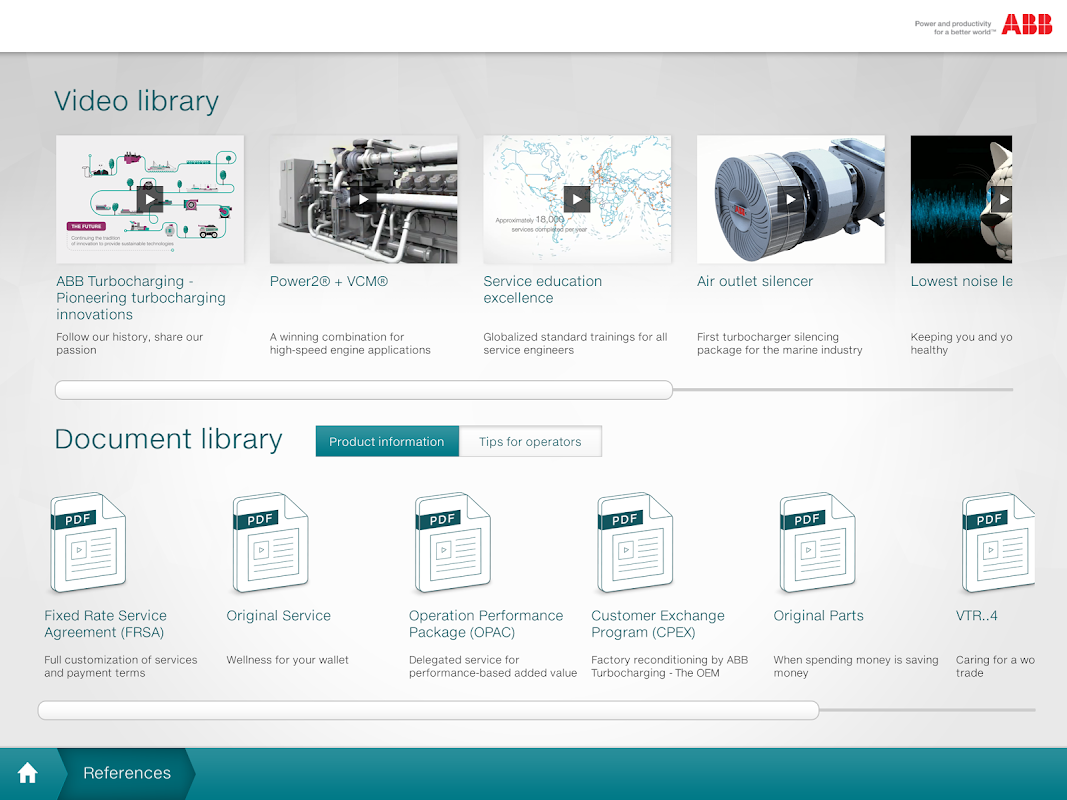The height and width of the screenshot is (800, 1067).
Task: Play the Air outlet silencer video
Action: coord(791,199)
